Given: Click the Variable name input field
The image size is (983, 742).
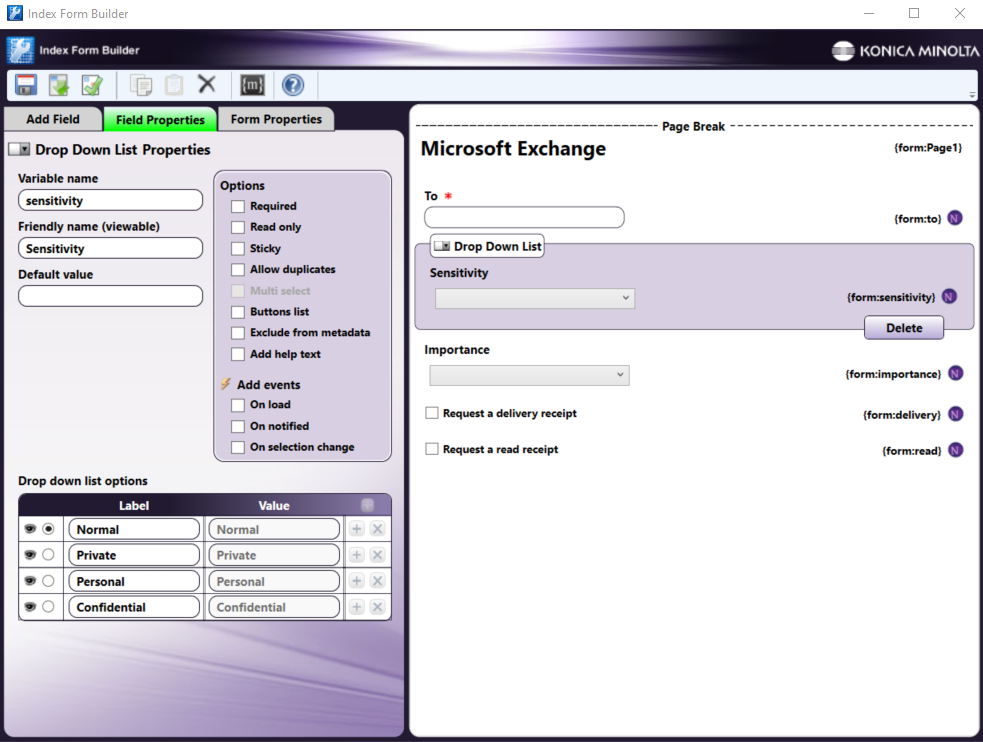Looking at the screenshot, I should [110, 201].
